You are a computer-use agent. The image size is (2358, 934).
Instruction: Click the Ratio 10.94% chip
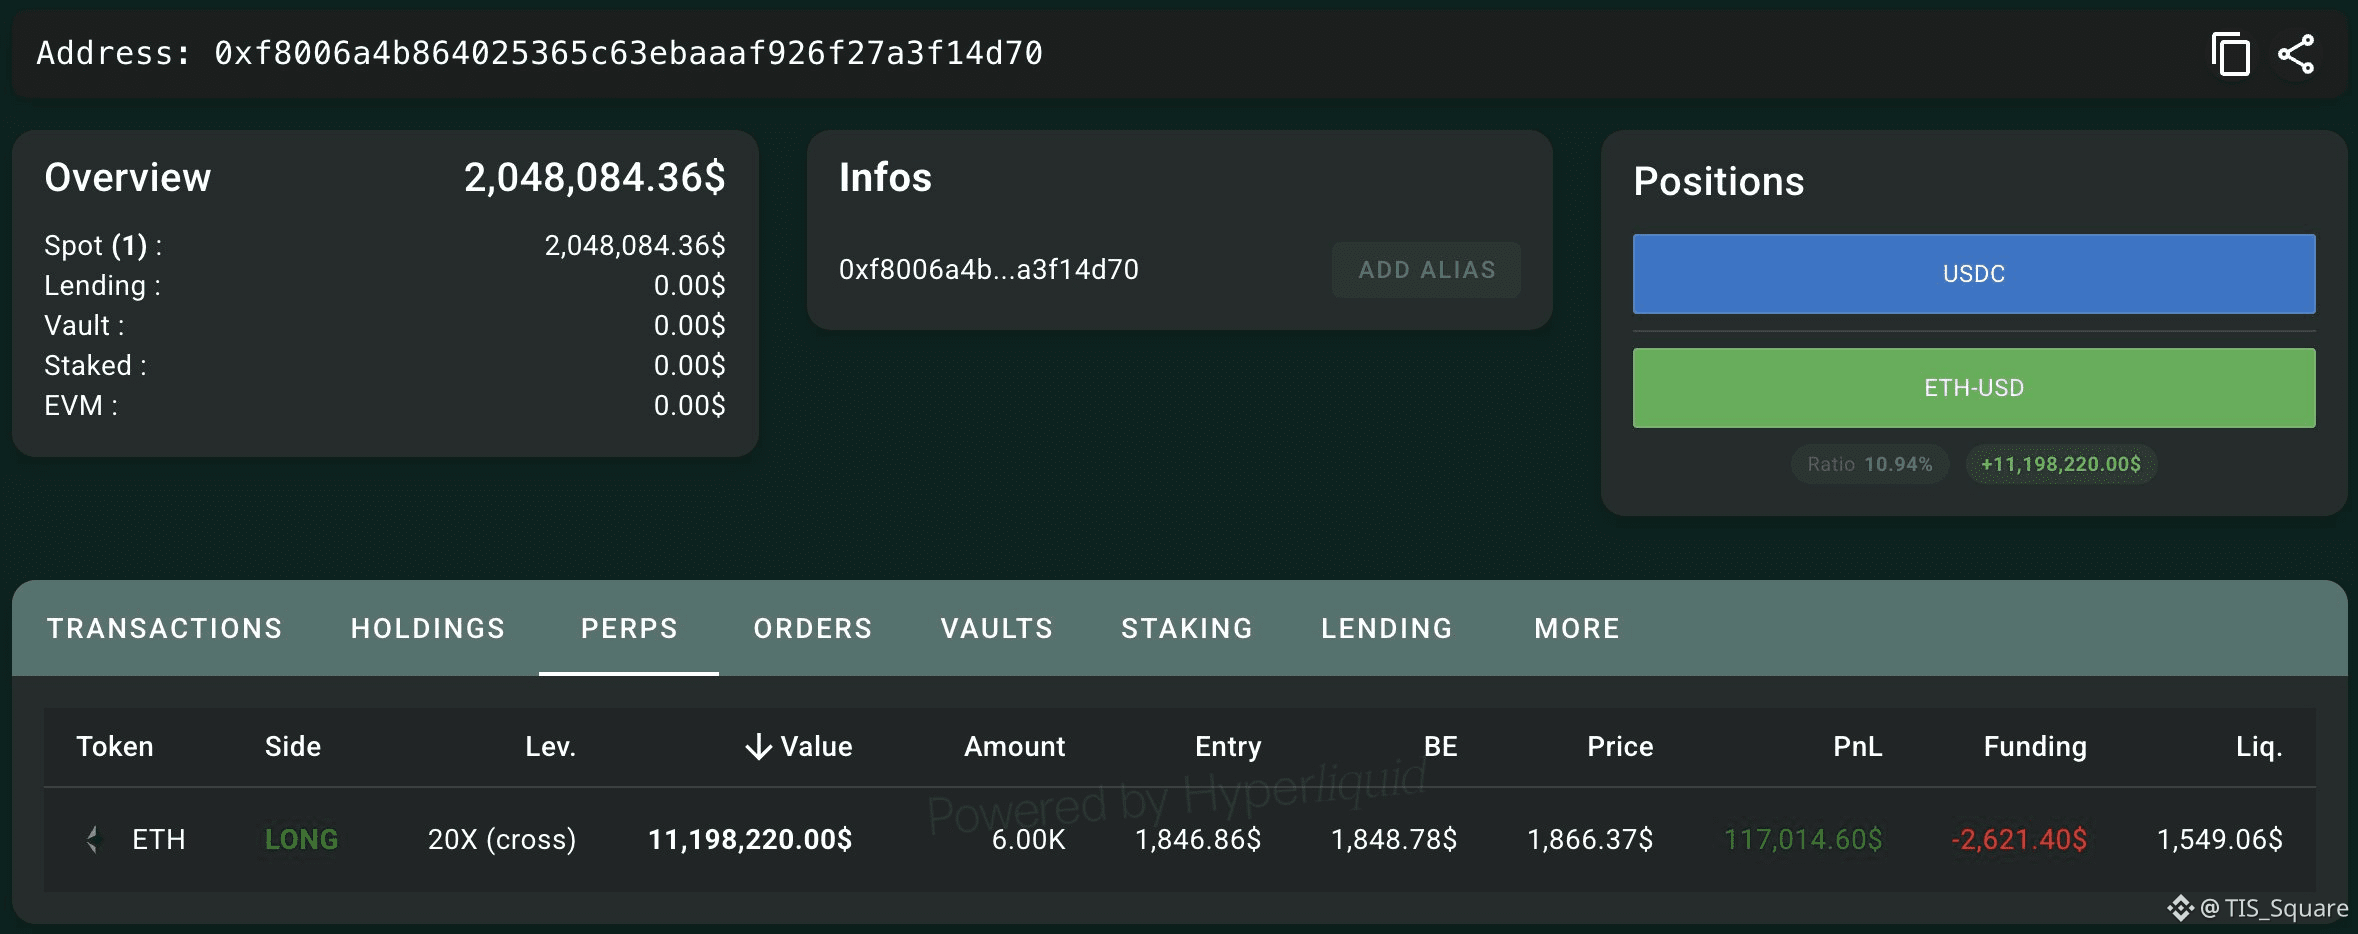click(1869, 464)
